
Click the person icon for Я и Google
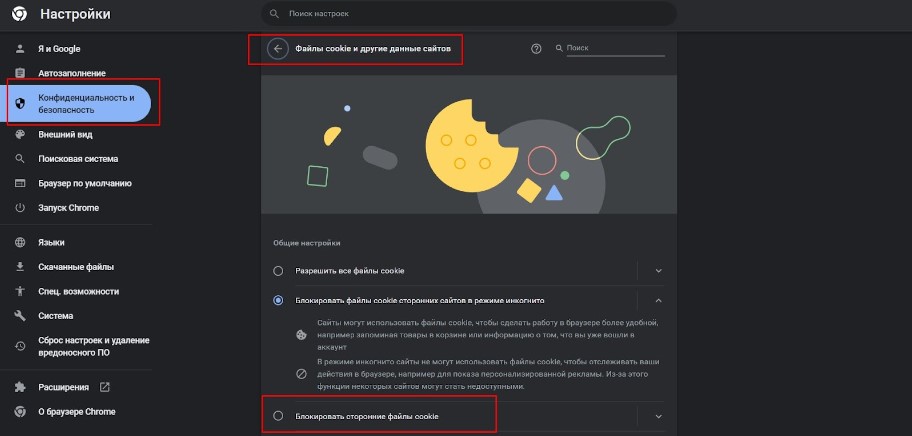point(20,49)
